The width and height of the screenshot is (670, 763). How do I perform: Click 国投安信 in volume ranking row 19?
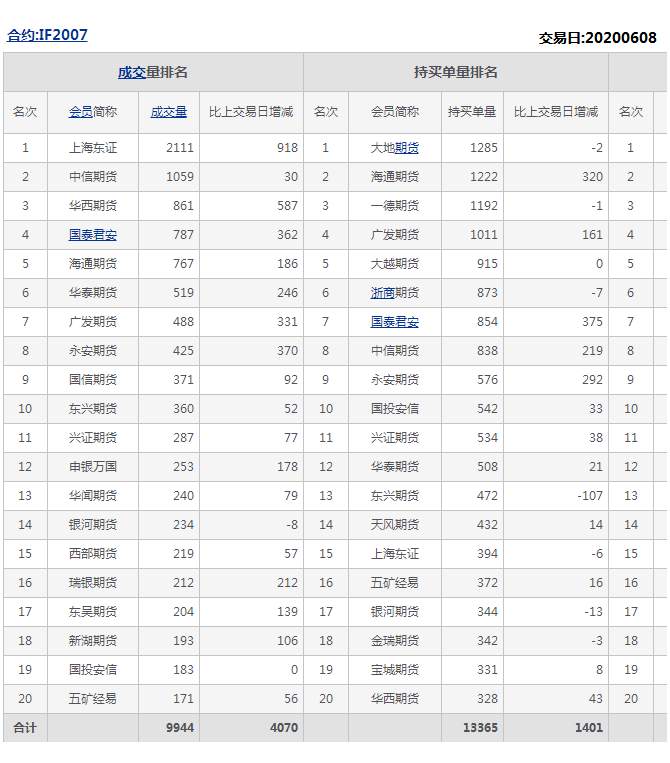click(x=93, y=670)
